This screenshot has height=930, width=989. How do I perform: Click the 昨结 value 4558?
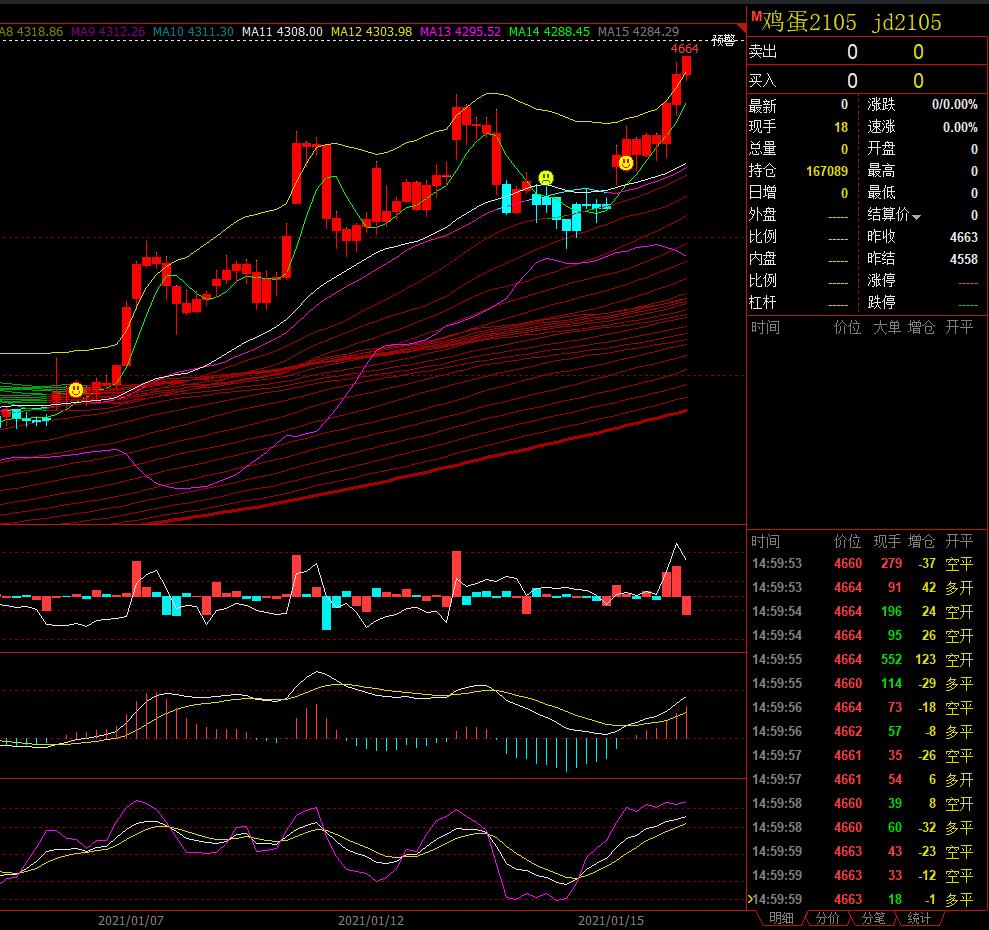(964, 259)
